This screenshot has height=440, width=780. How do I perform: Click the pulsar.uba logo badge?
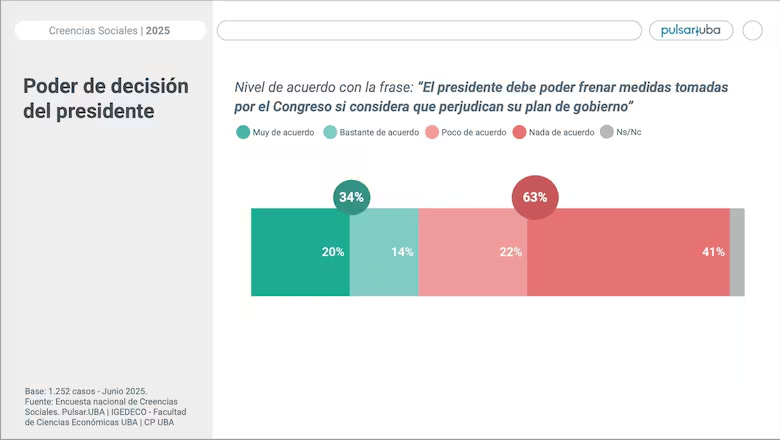(691, 30)
